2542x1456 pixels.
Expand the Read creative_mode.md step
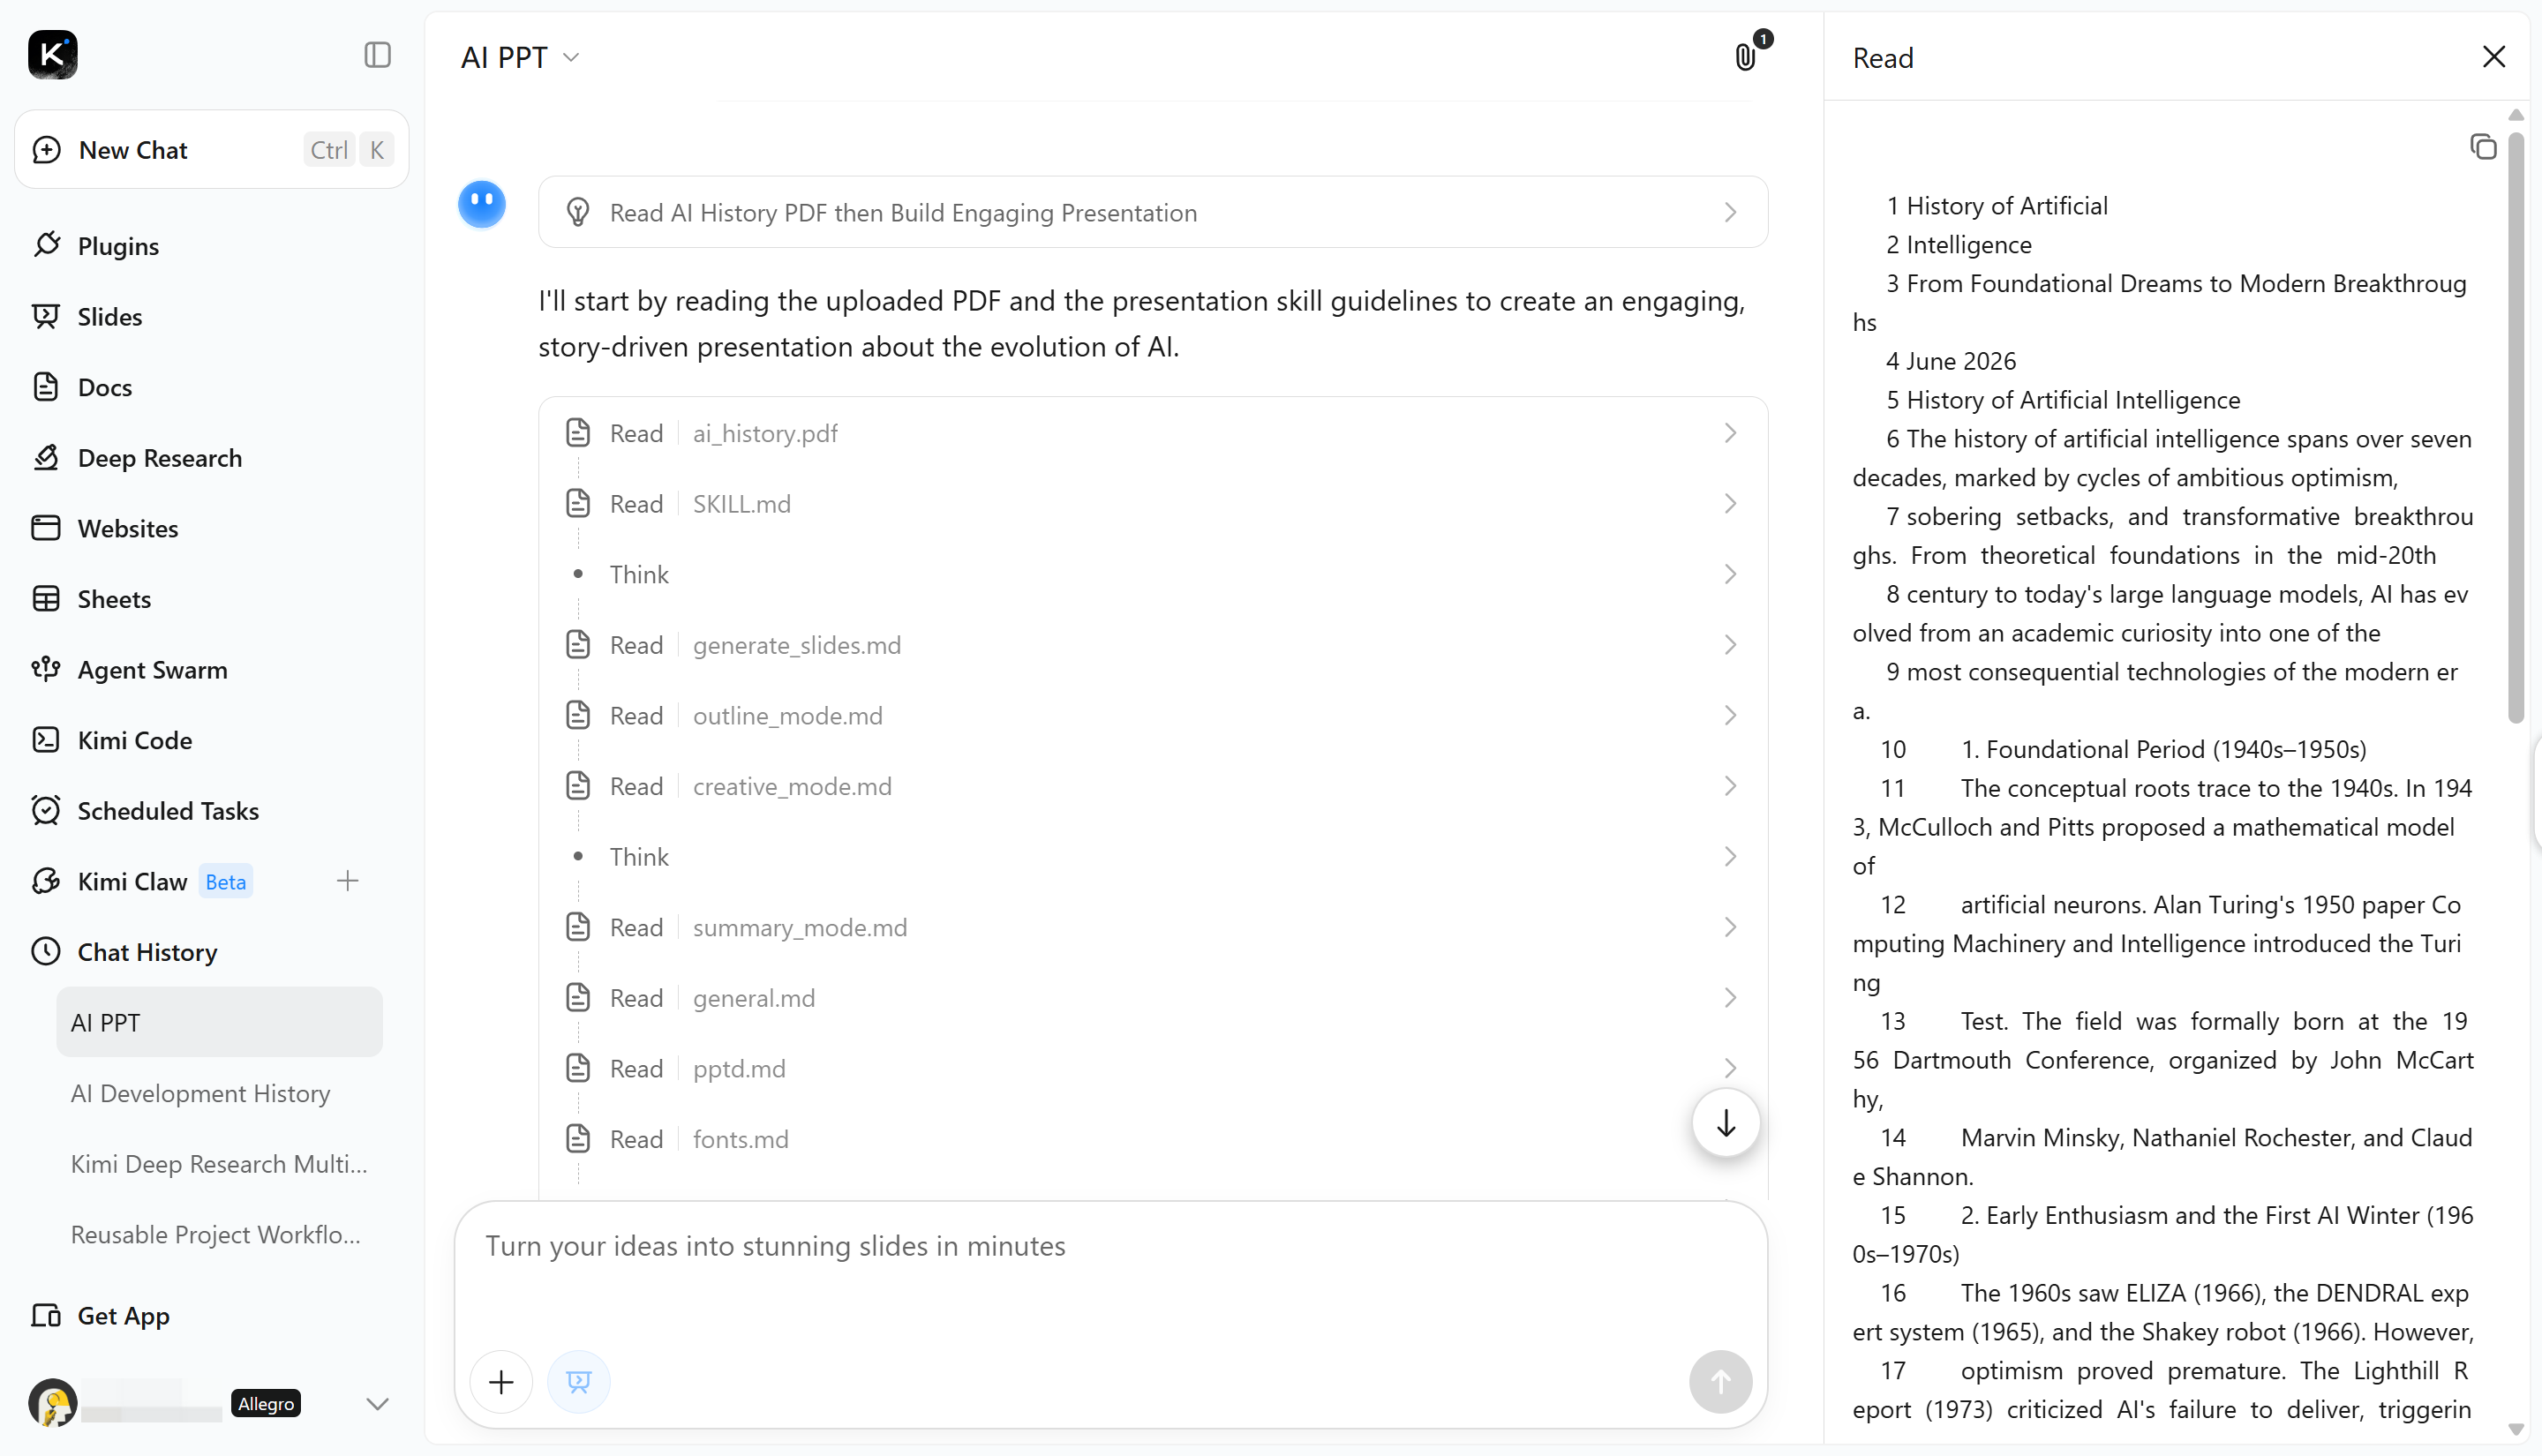pyautogui.click(x=1153, y=786)
